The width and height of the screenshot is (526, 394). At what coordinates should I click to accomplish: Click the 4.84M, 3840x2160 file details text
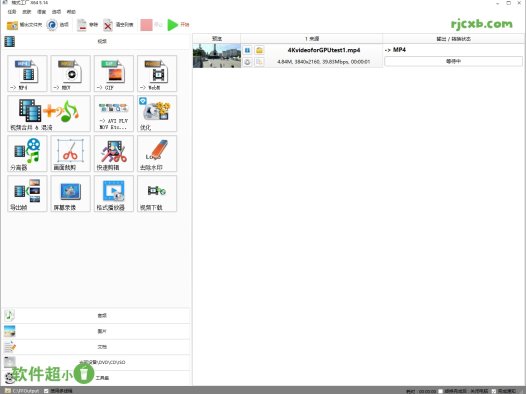(323, 62)
